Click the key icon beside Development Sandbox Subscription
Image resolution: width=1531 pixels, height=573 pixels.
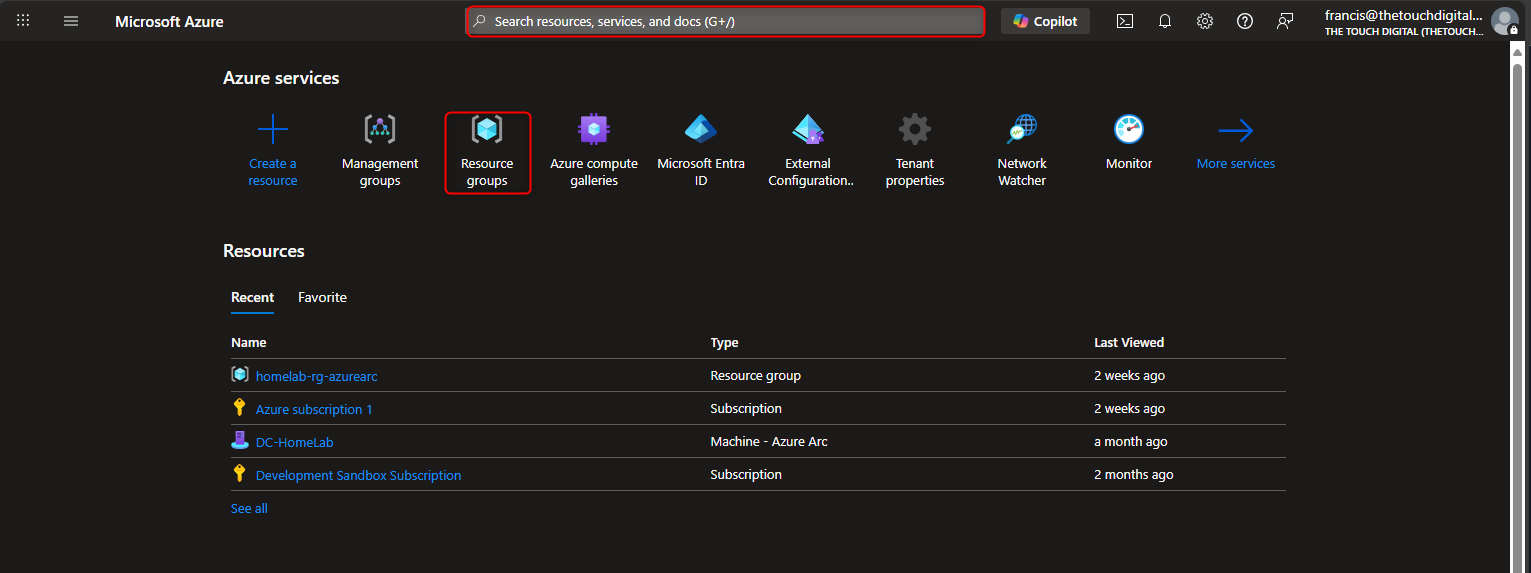[x=239, y=473]
